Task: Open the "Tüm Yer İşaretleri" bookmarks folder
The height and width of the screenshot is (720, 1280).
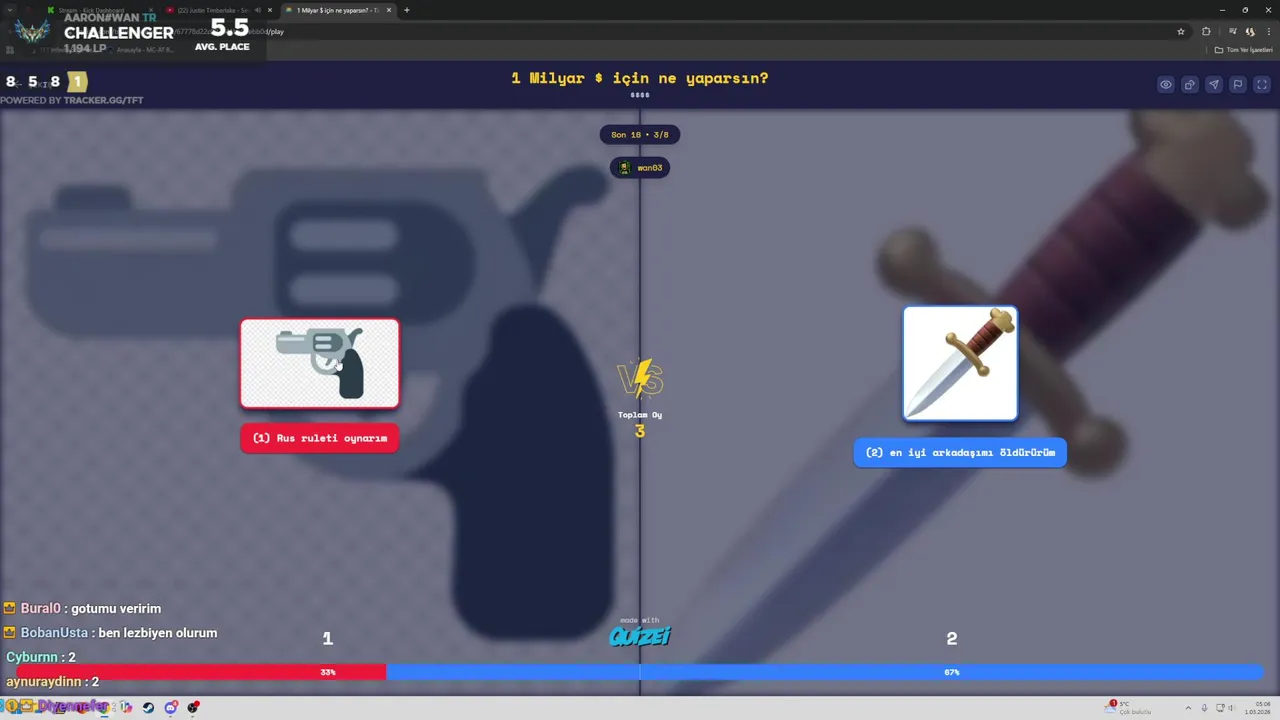Action: pos(1244,49)
